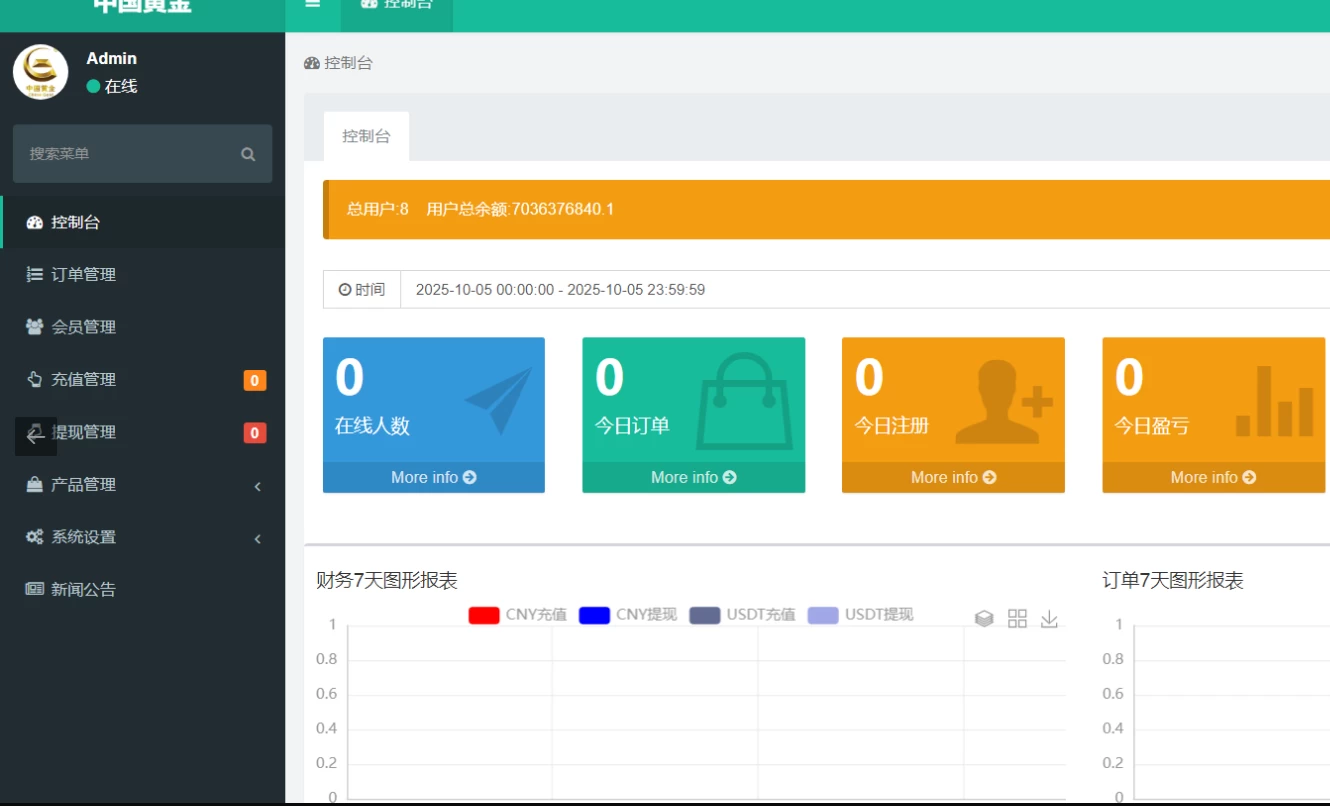Click the shopping bag icon on 今日订单
The image size is (1330, 806).
click(743, 400)
